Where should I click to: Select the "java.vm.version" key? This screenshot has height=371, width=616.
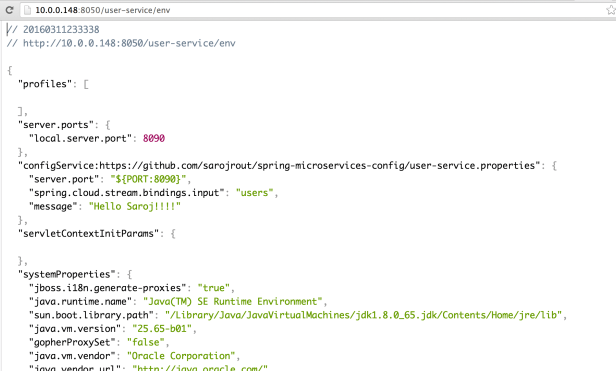point(75,329)
